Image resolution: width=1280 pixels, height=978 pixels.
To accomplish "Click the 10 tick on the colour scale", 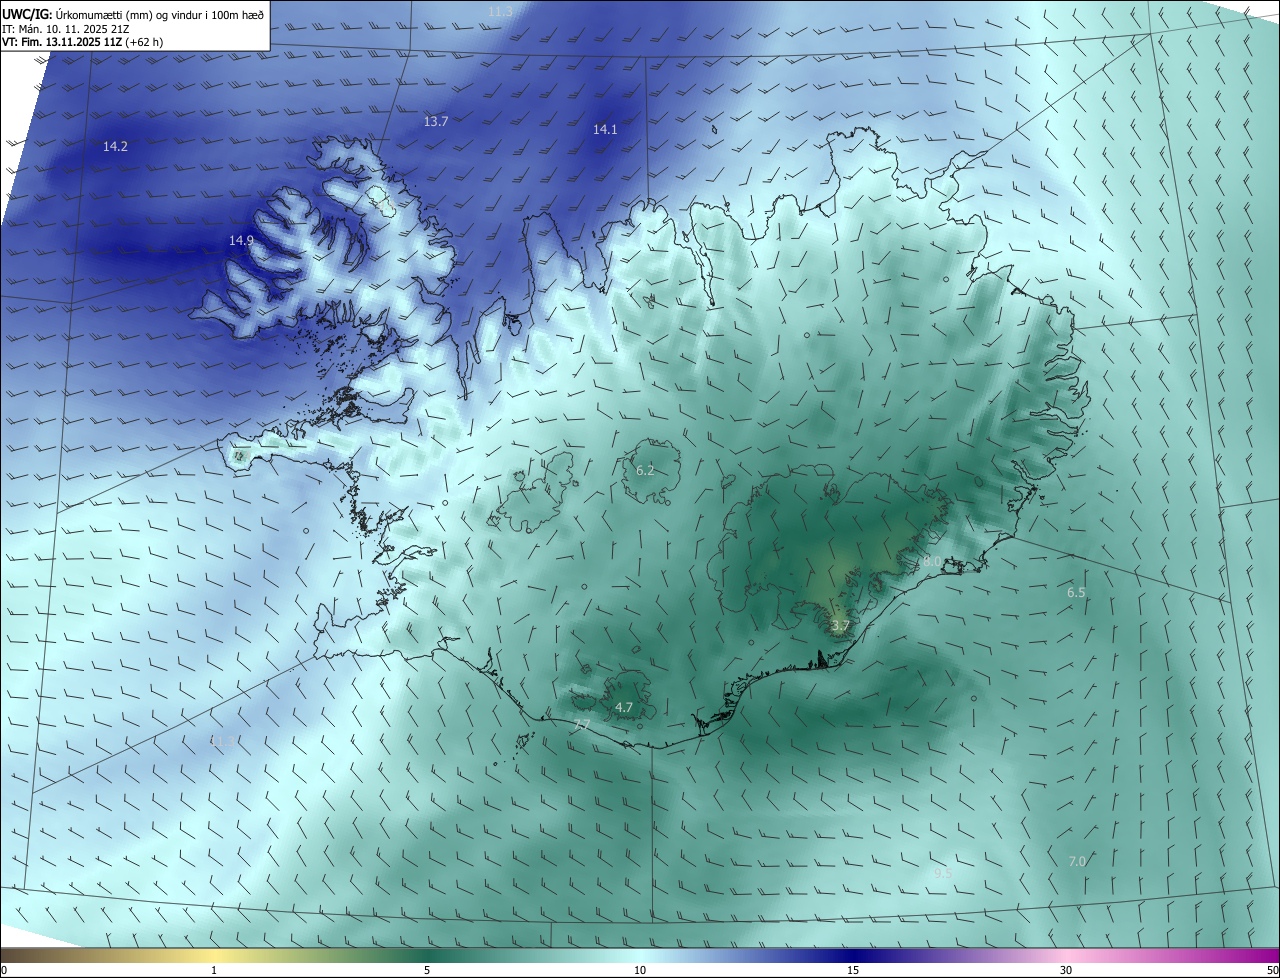I will [x=640, y=970].
